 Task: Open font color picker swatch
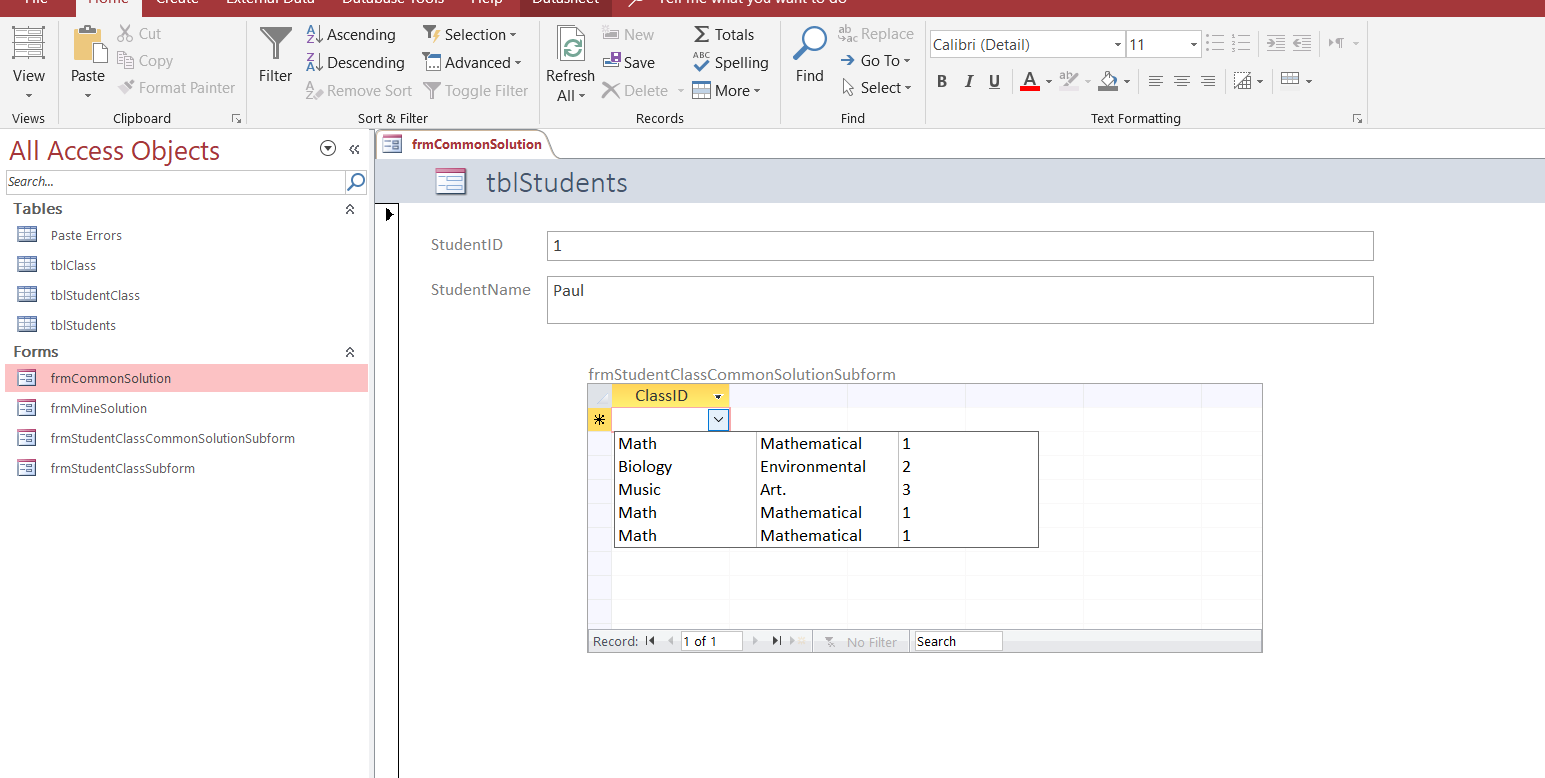[x=1029, y=82]
